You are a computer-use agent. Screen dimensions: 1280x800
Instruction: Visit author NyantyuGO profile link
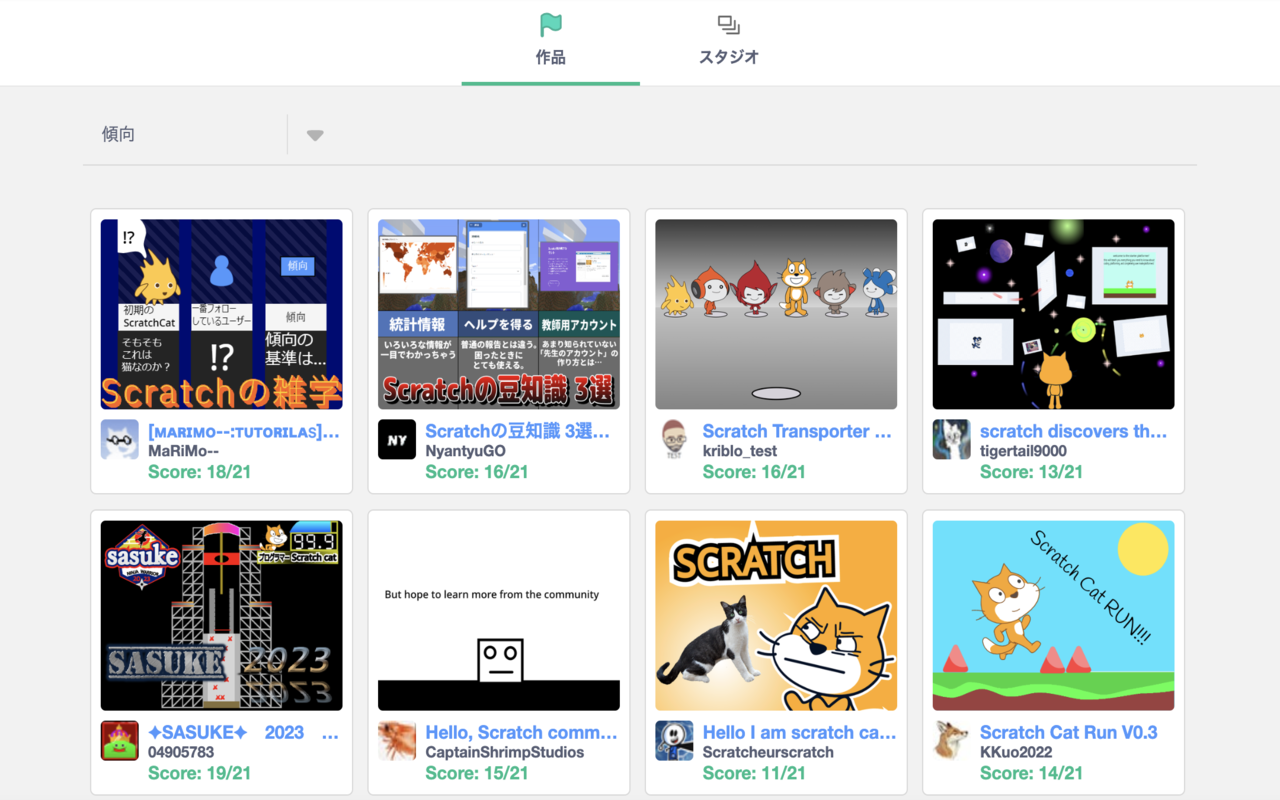coord(465,451)
